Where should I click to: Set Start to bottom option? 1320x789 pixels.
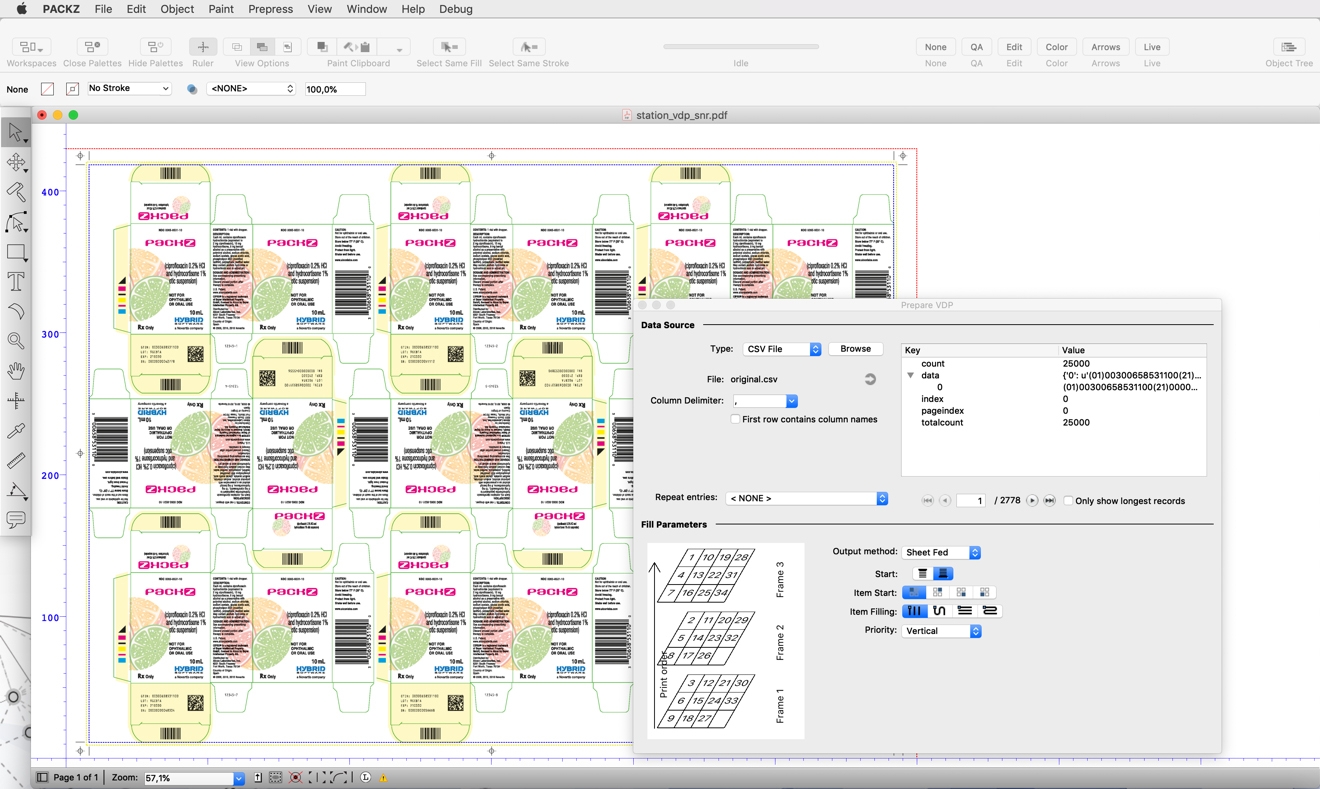[943, 574]
